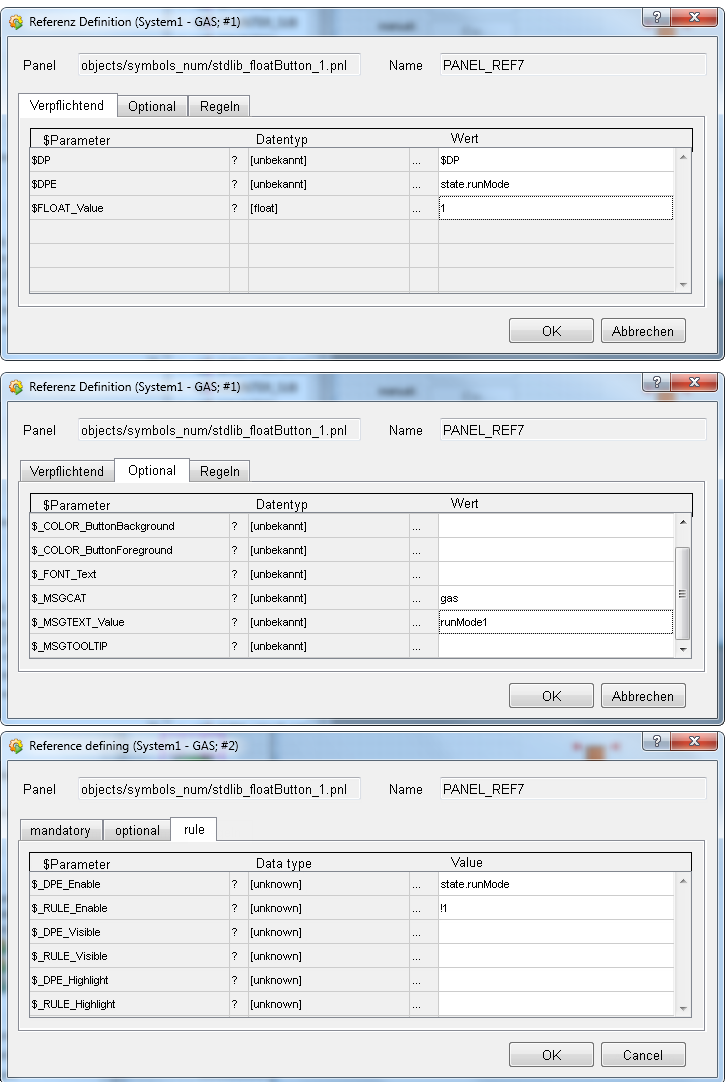Click the scroll-down arrow of the Optional tab table
Image resolution: width=725 pixels, height=1082 pixels.
pos(683,649)
